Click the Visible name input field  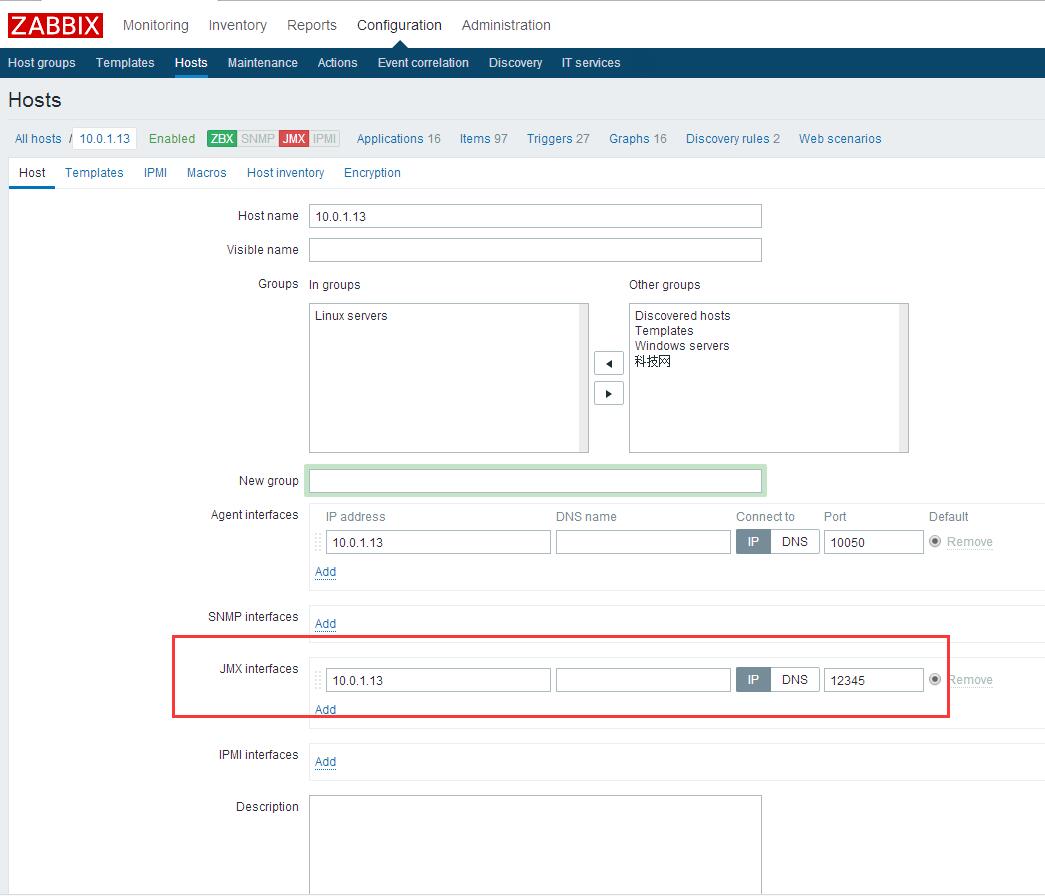click(x=535, y=250)
